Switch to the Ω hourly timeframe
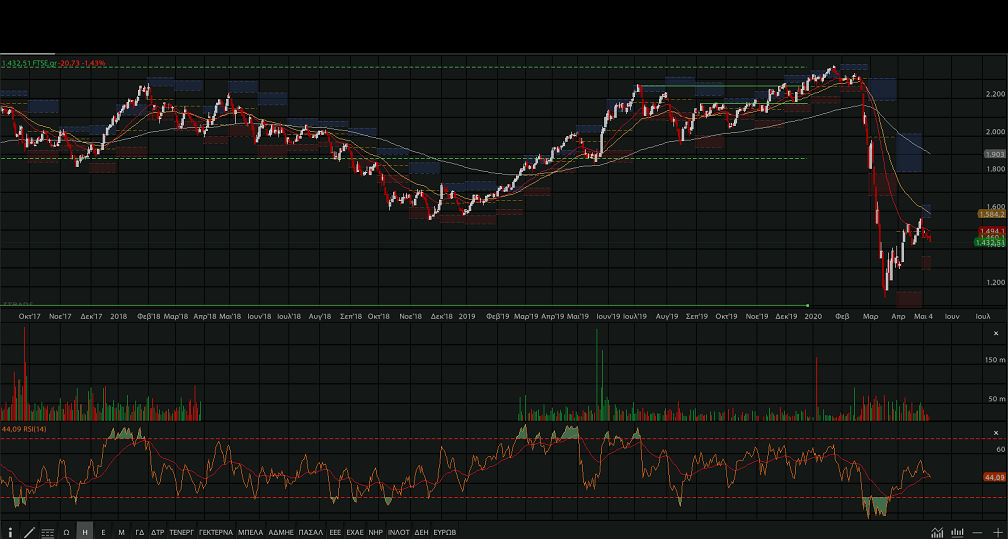This screenshot has width=1008, height=539. 66,532
